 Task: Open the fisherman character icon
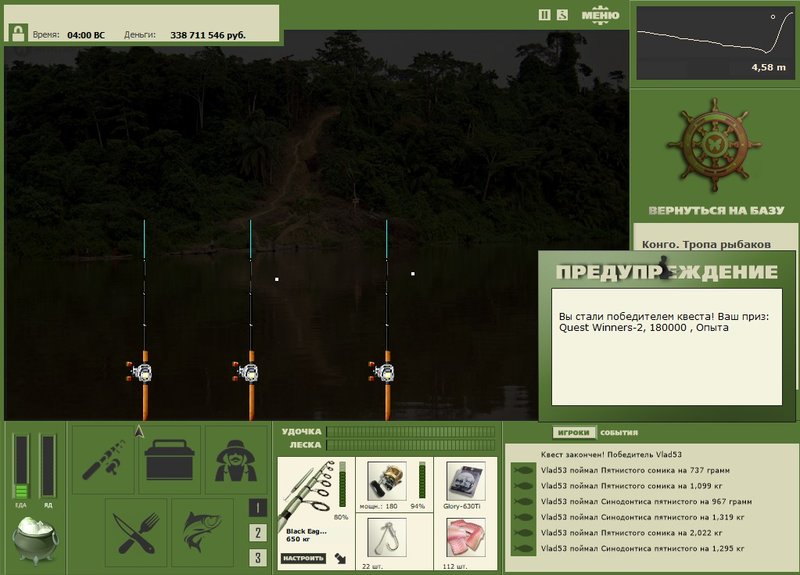[236, 460]
